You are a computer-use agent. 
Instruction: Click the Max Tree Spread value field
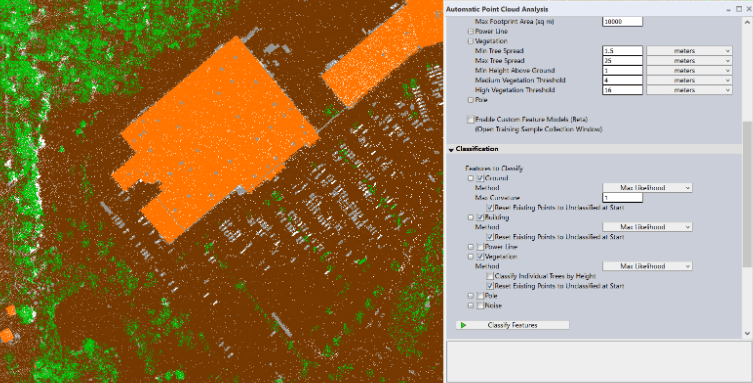[622, 61]
